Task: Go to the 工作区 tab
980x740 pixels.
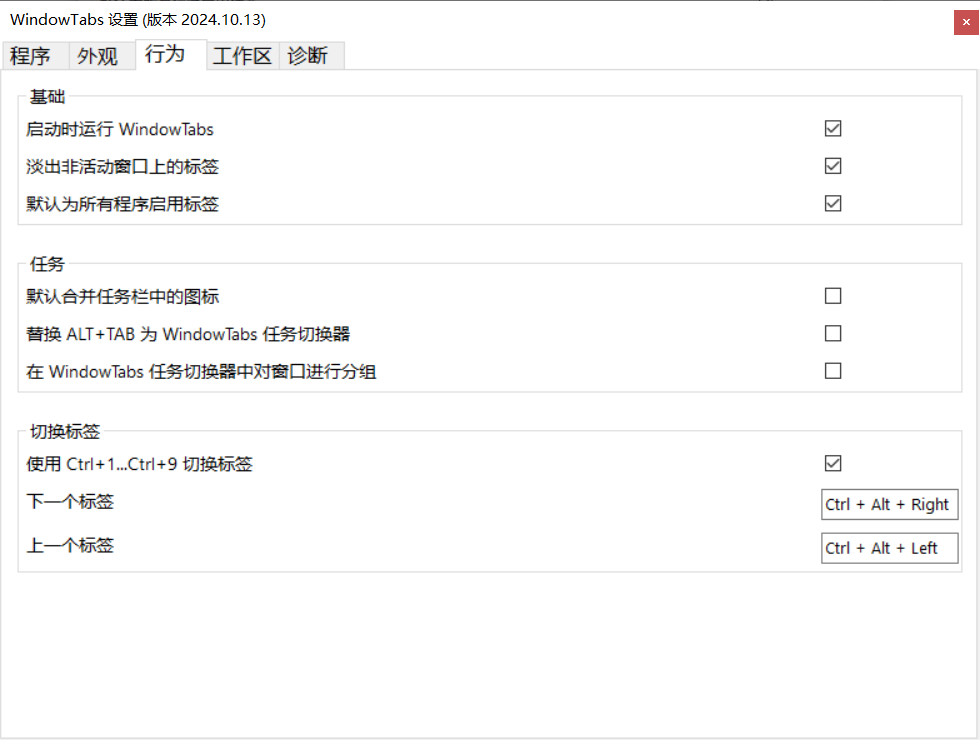Action: [x=242, y=56]
